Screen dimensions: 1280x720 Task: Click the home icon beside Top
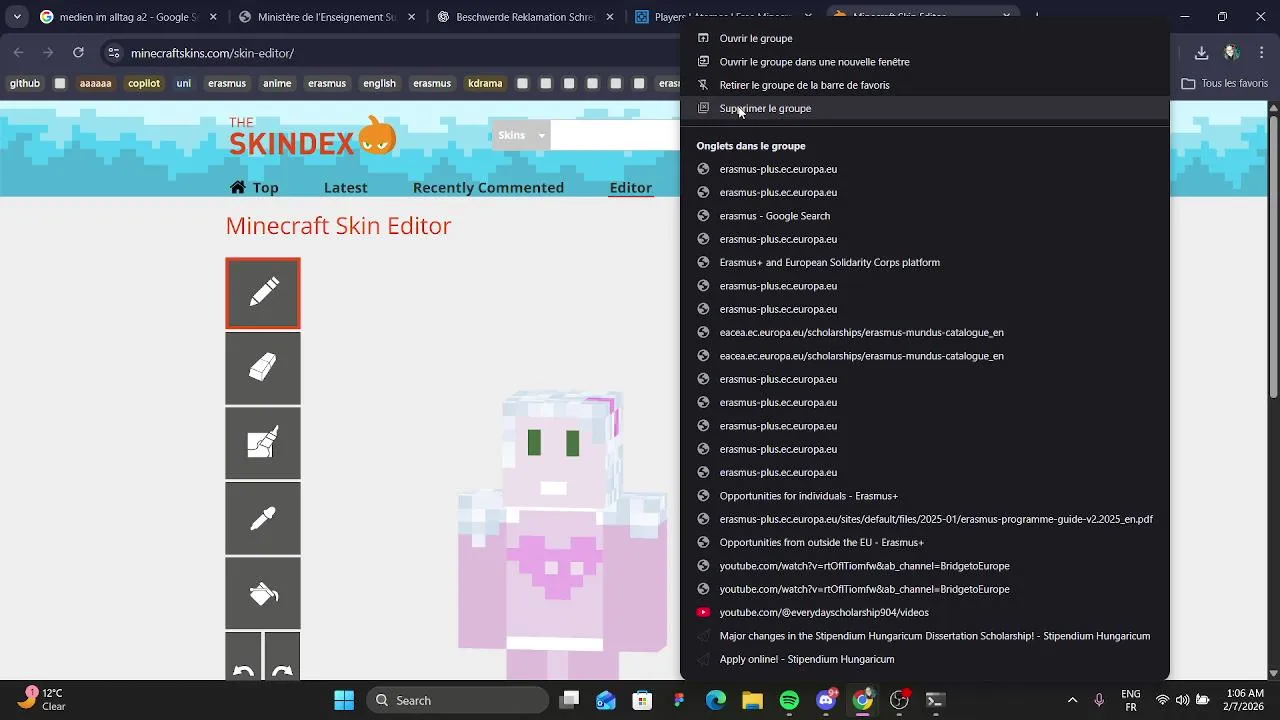pyautogui.click(x=238, y=187)
